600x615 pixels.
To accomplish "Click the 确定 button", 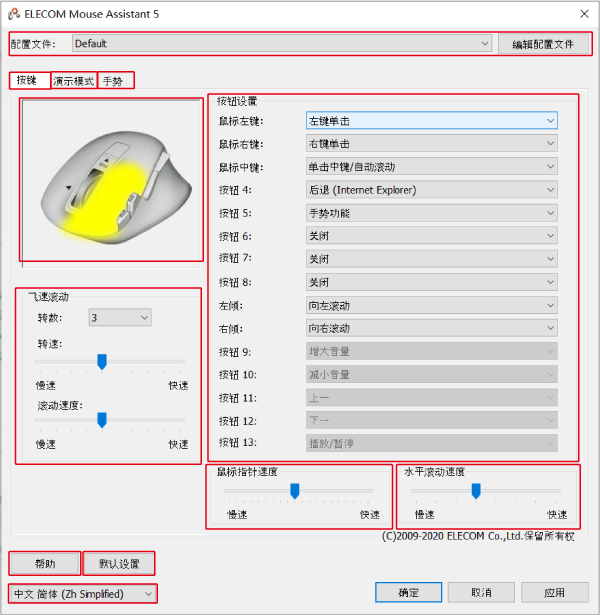I will pos(409,592).
